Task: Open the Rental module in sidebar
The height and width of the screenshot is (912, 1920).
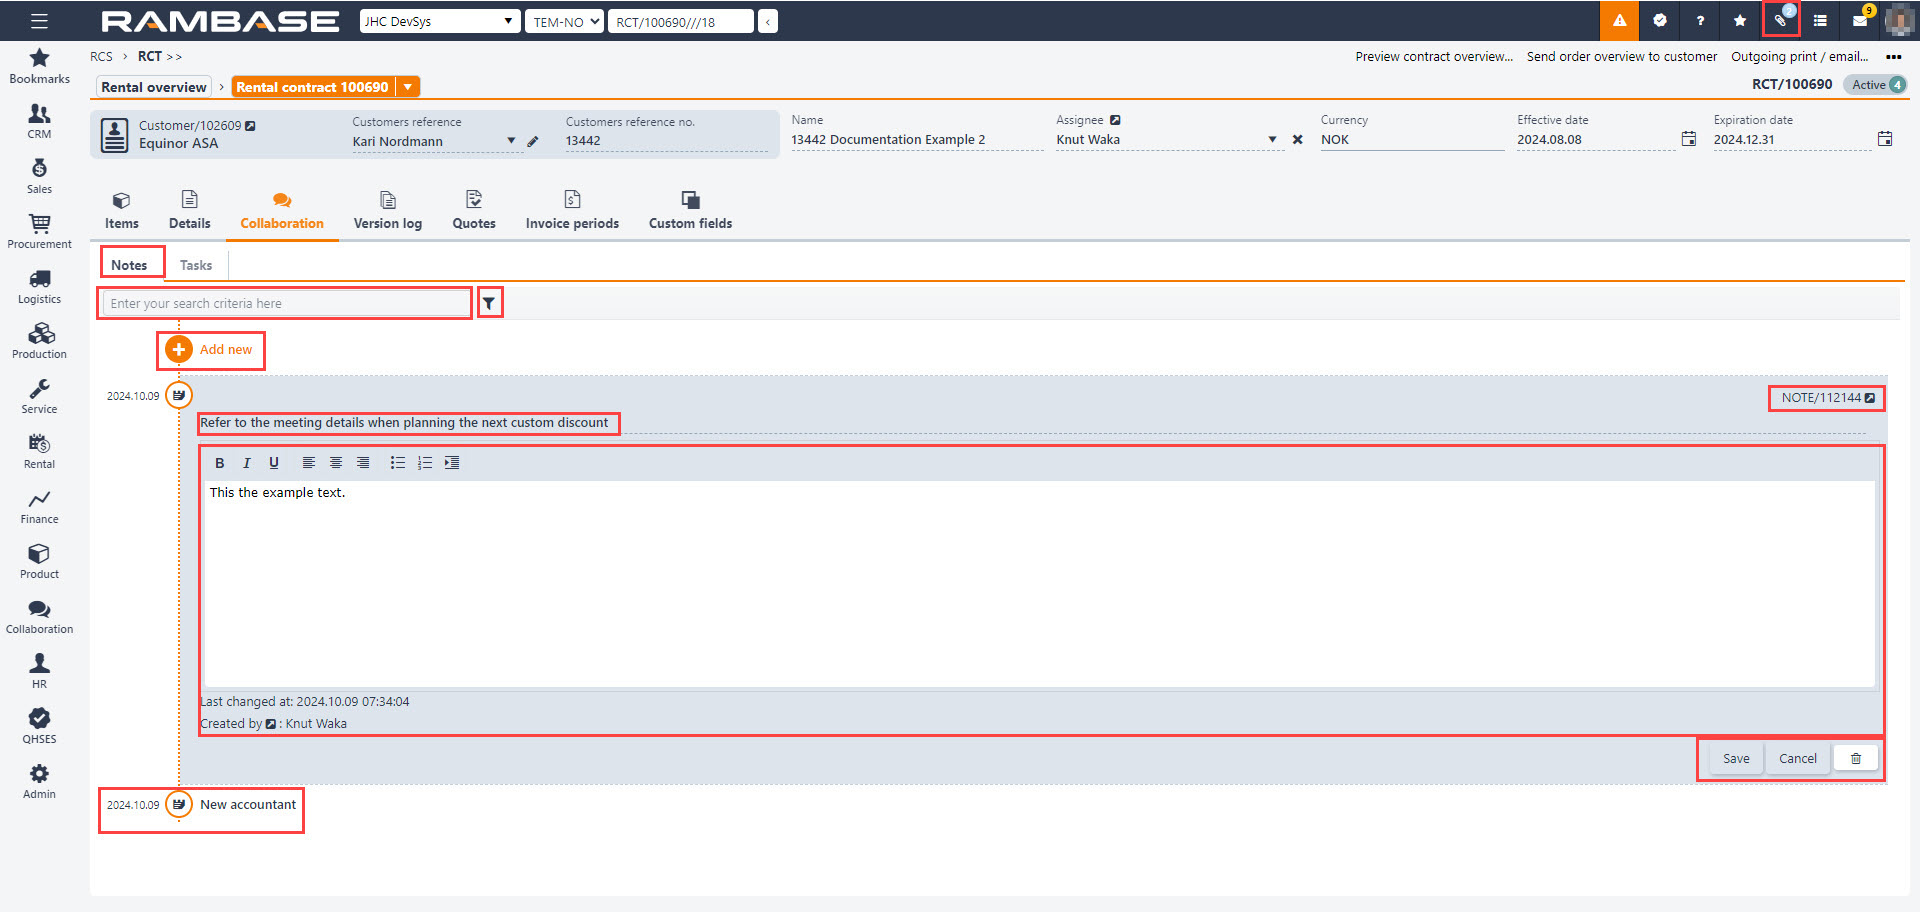Action: tap(39, 451)
